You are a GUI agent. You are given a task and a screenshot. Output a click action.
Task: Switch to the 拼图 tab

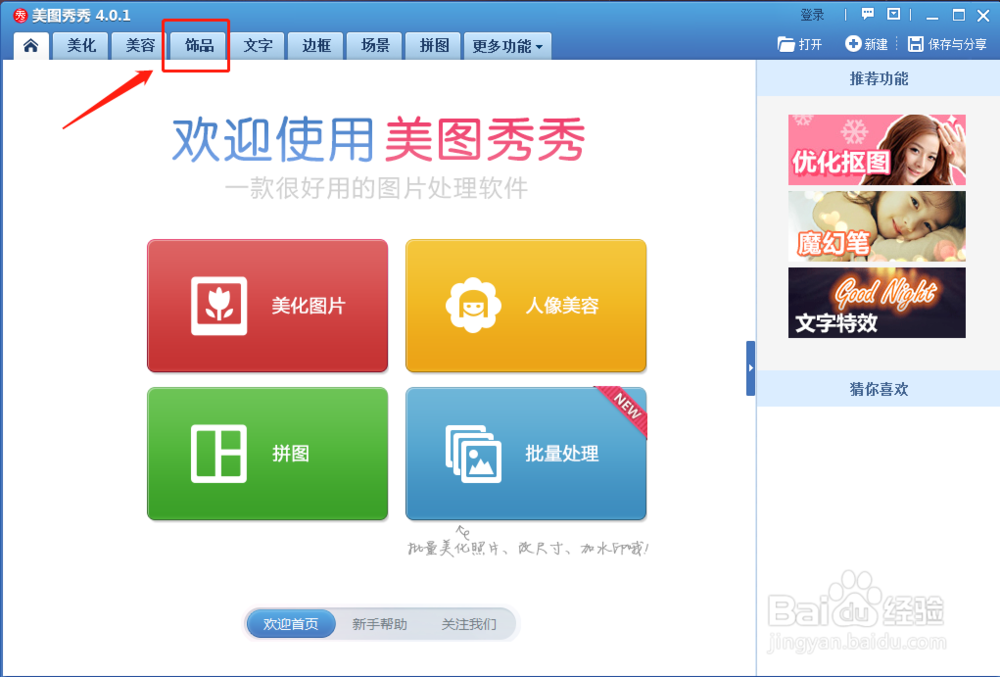click(434, 45)
